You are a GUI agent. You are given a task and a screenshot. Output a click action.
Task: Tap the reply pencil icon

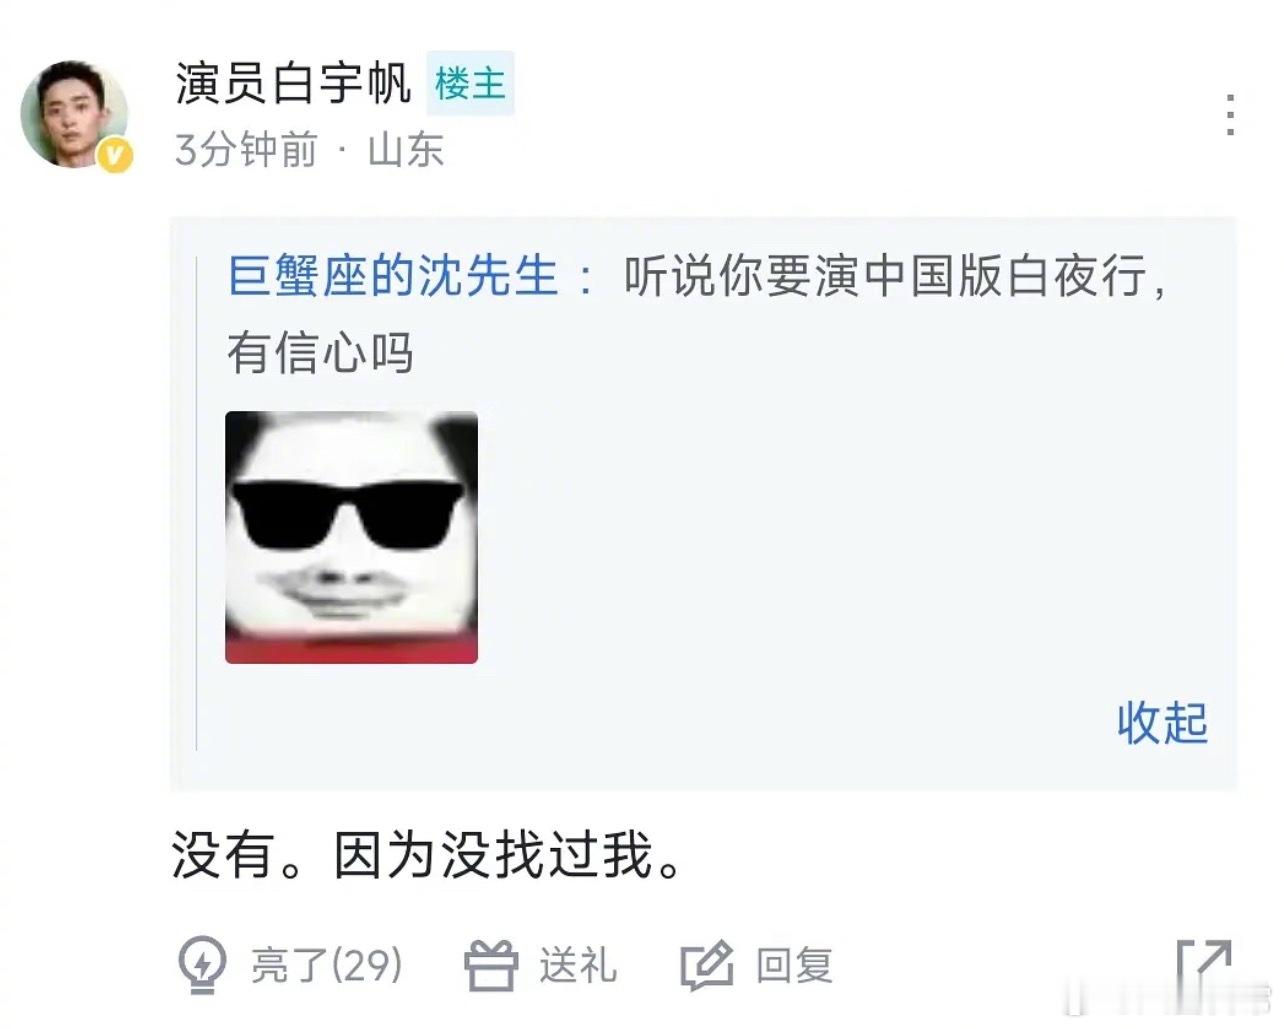pyautogui.click(x=707, y=966)
